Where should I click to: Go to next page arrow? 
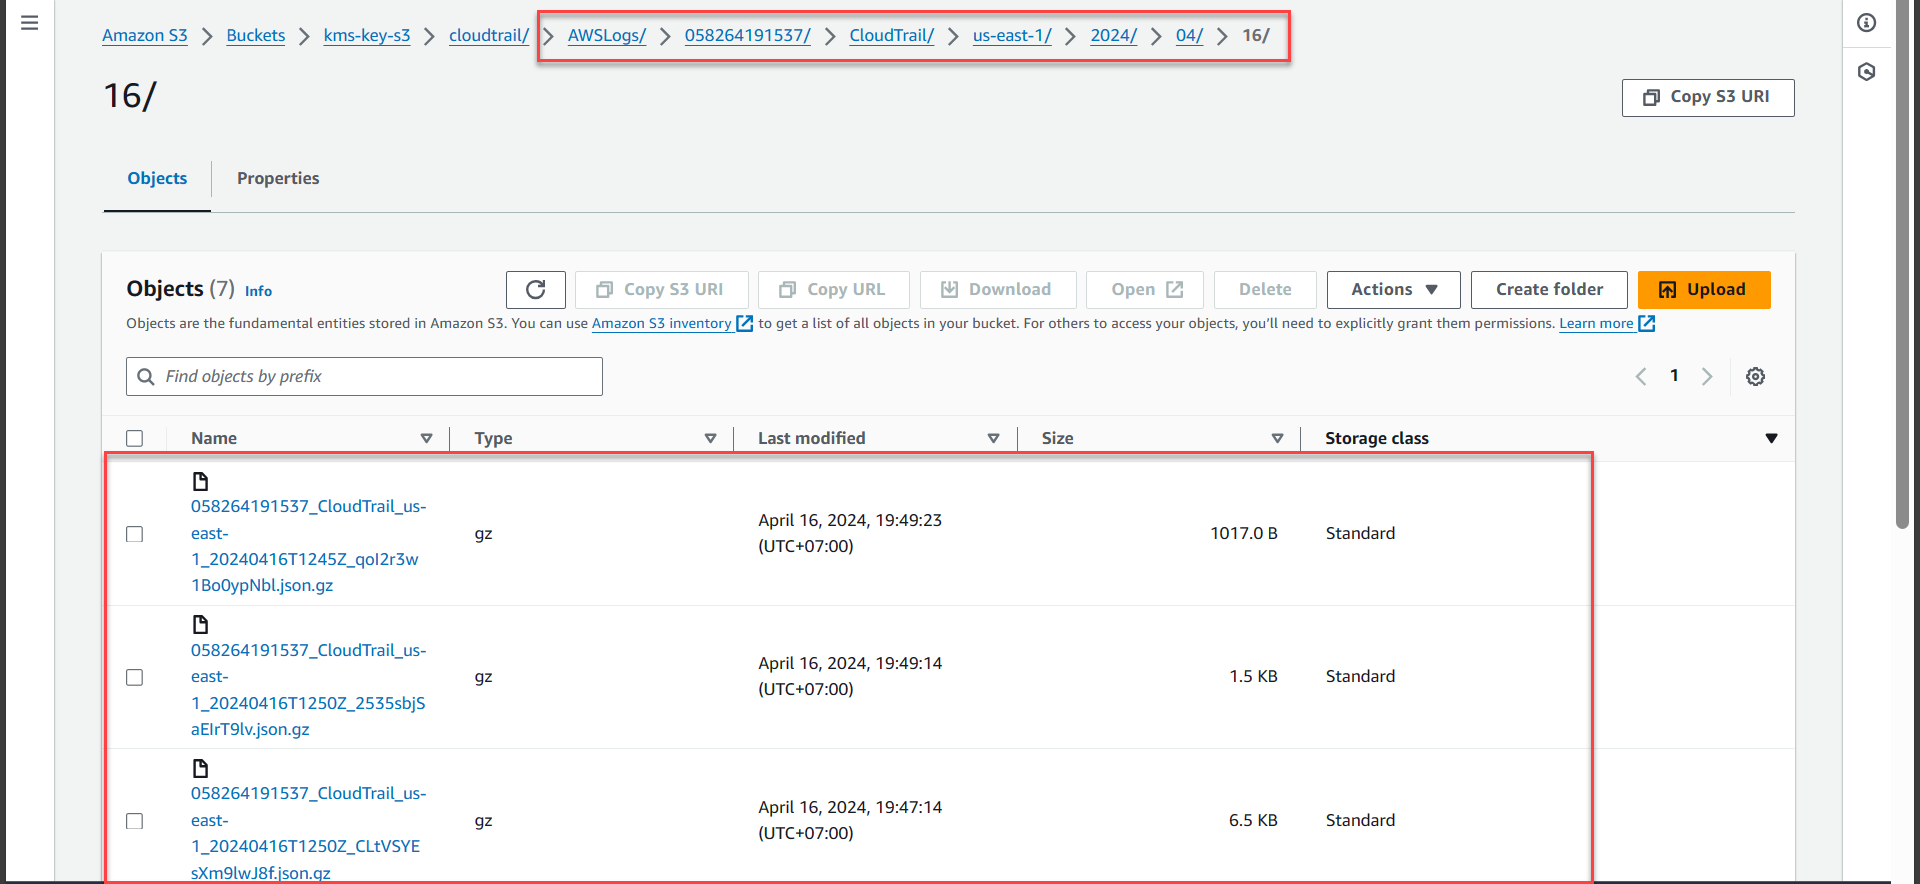click(1707, 377)
